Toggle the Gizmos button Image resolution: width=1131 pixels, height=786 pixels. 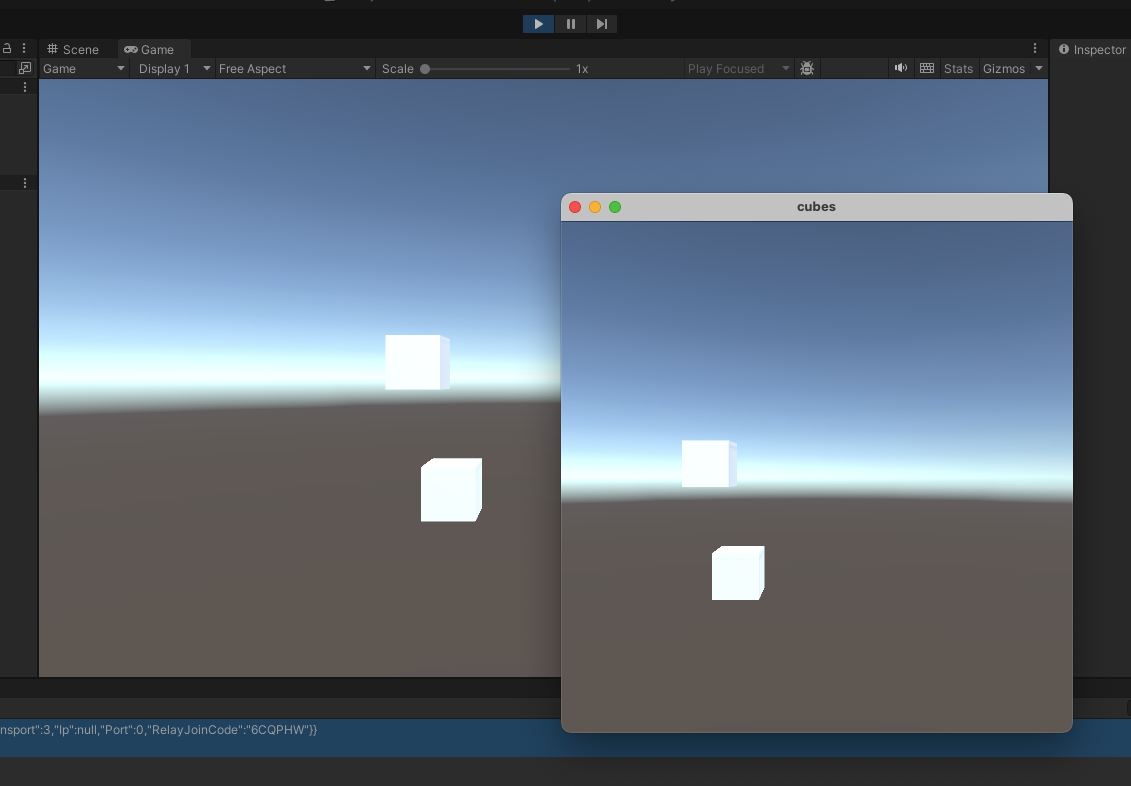pyautogui.click(x=1004, y=69)
